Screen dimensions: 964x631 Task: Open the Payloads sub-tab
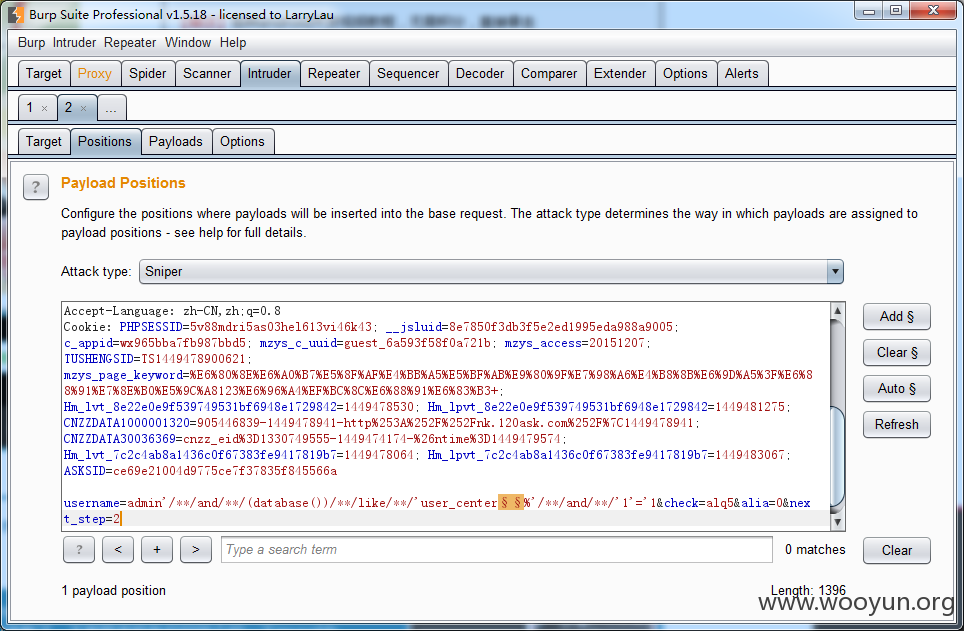(176, 141)
